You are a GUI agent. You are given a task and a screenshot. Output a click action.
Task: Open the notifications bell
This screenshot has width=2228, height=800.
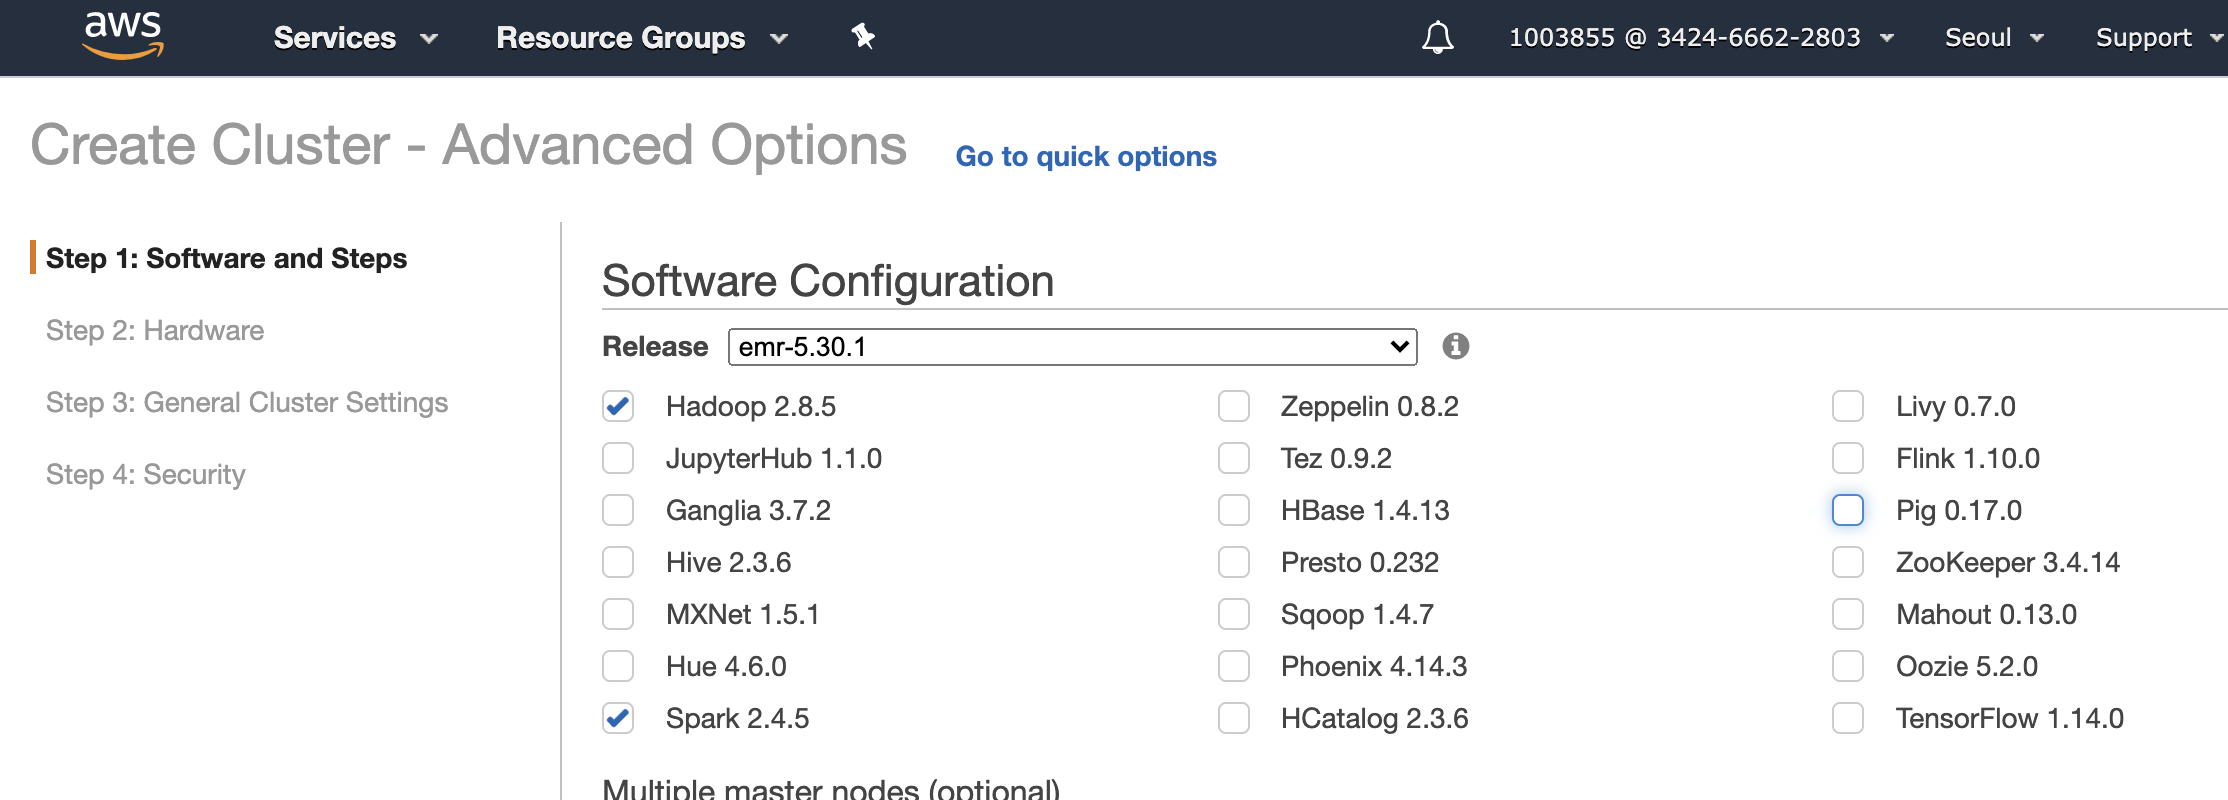coord(1437,38)
